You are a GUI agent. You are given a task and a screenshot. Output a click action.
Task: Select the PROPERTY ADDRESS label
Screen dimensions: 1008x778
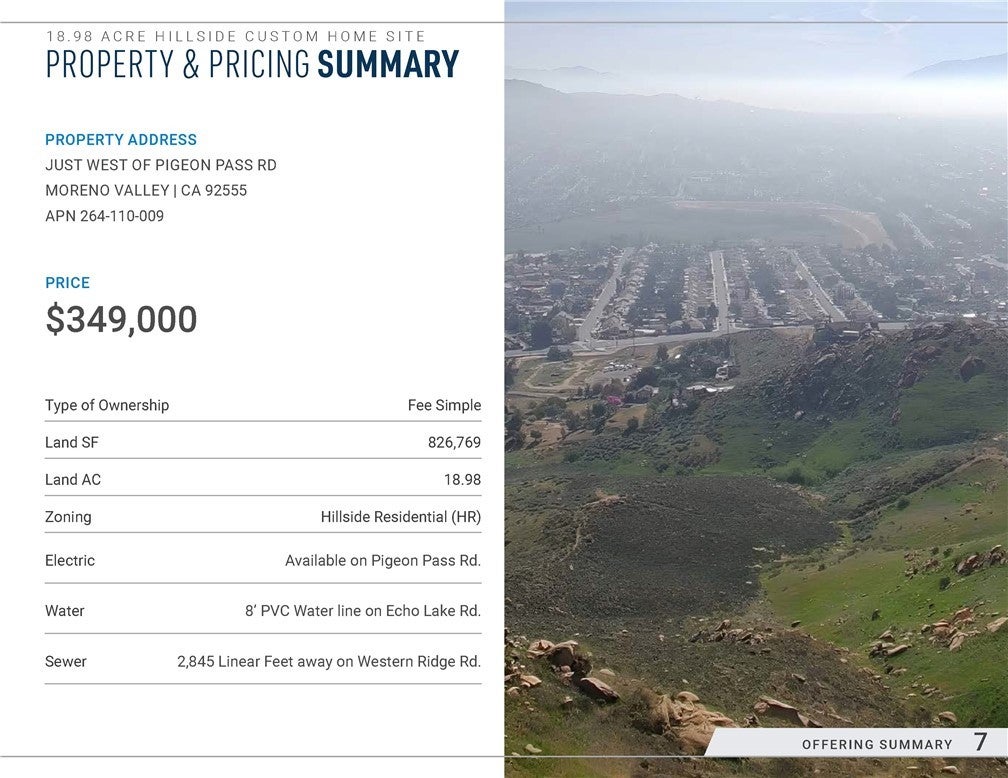[x=121, y=140]
